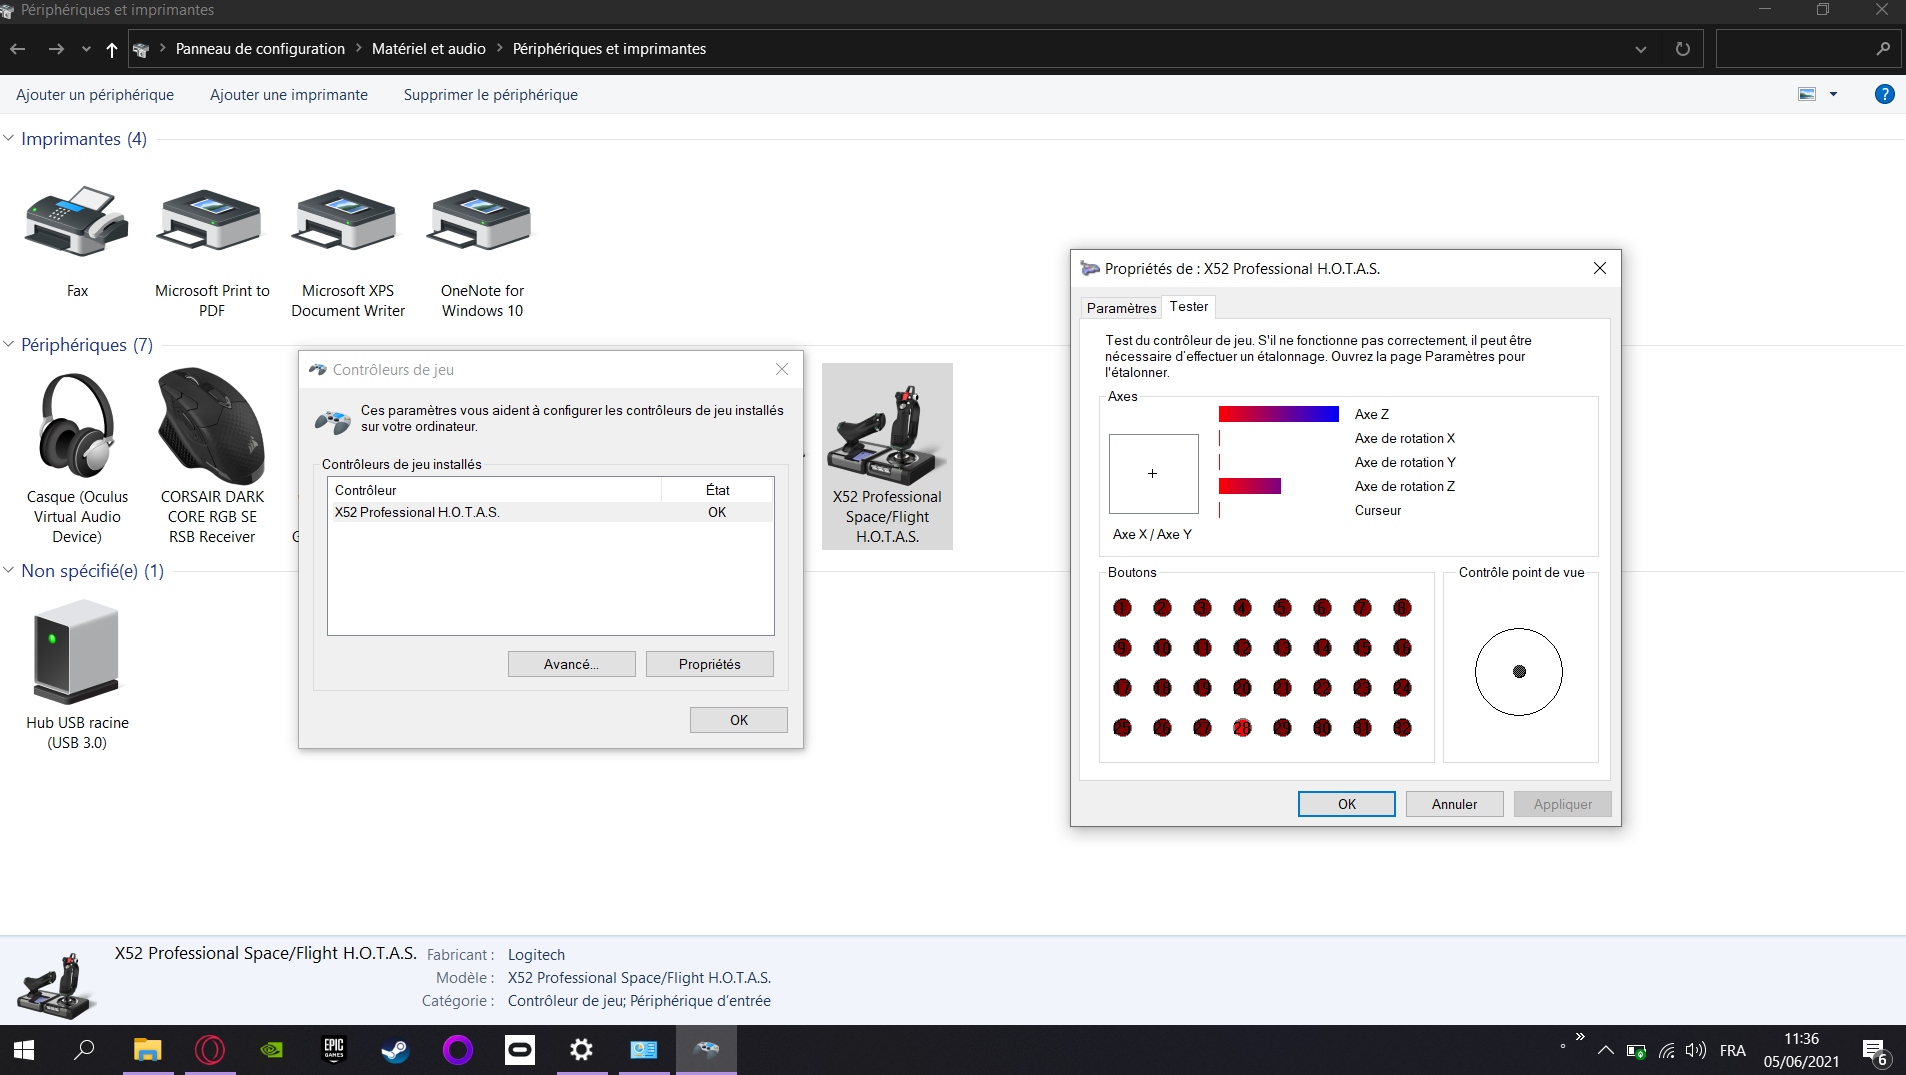This screenshot has height=1075, width=1906.
Task: Refresh the Périphériques et imprimantes view
Action: click(x=1683, y=49)
